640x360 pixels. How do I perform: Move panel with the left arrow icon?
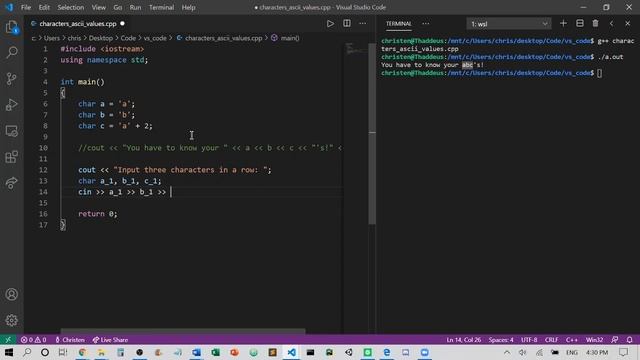tap(611, 24)
